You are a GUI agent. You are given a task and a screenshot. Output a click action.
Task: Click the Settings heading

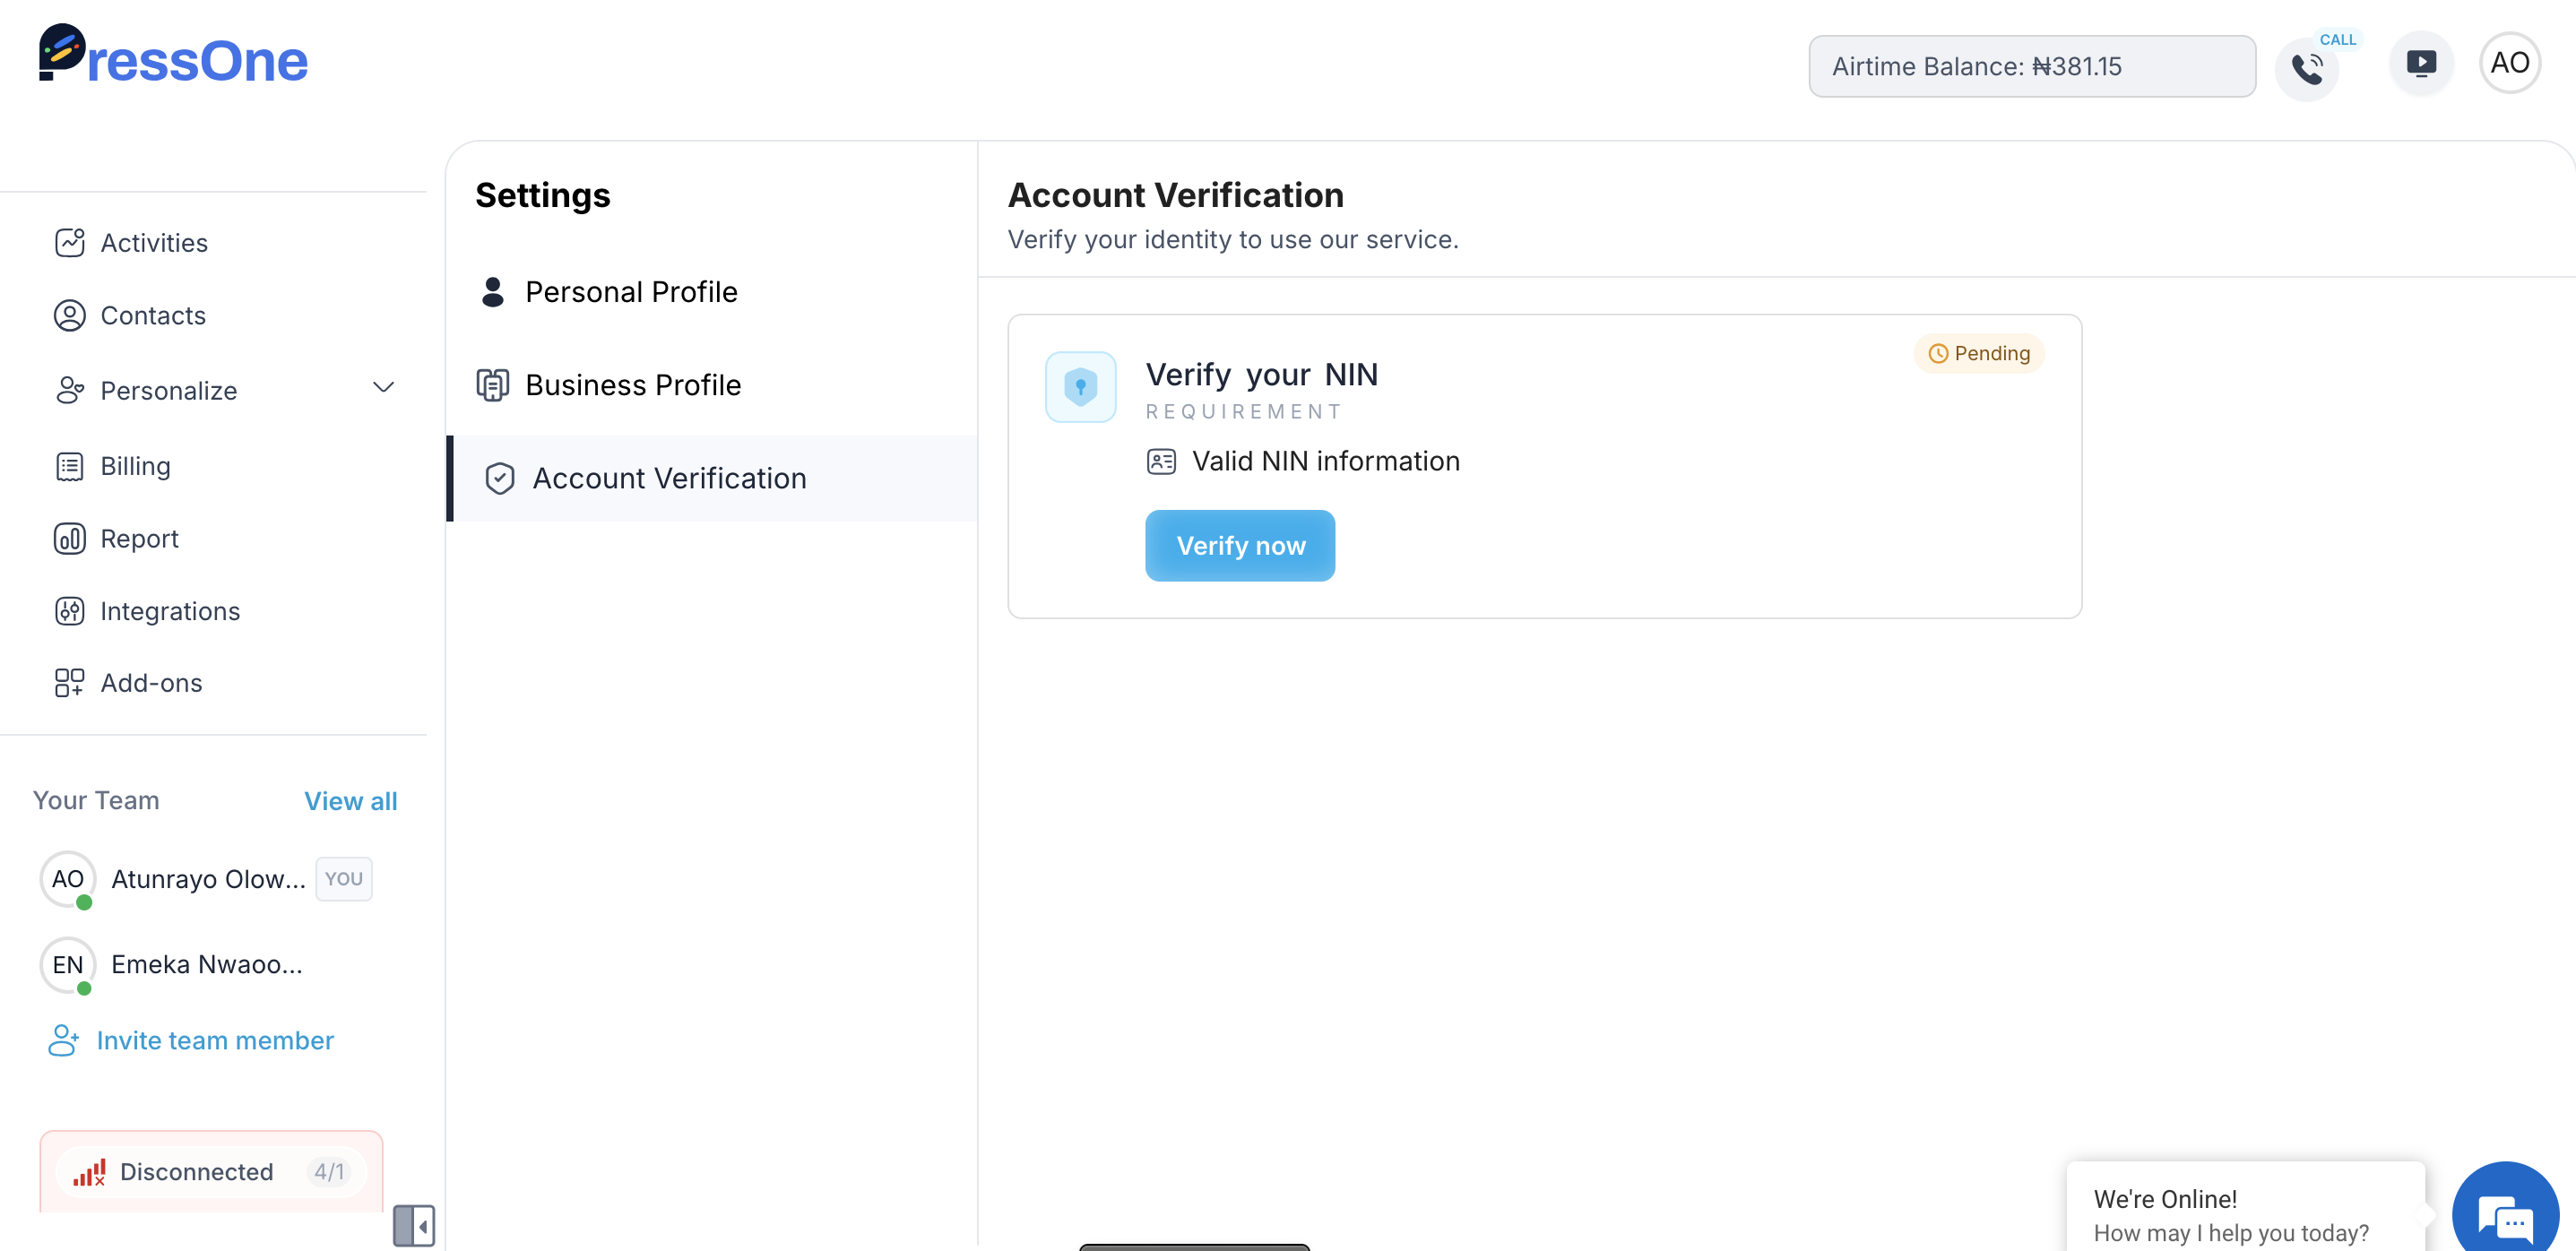coord(542,196)
